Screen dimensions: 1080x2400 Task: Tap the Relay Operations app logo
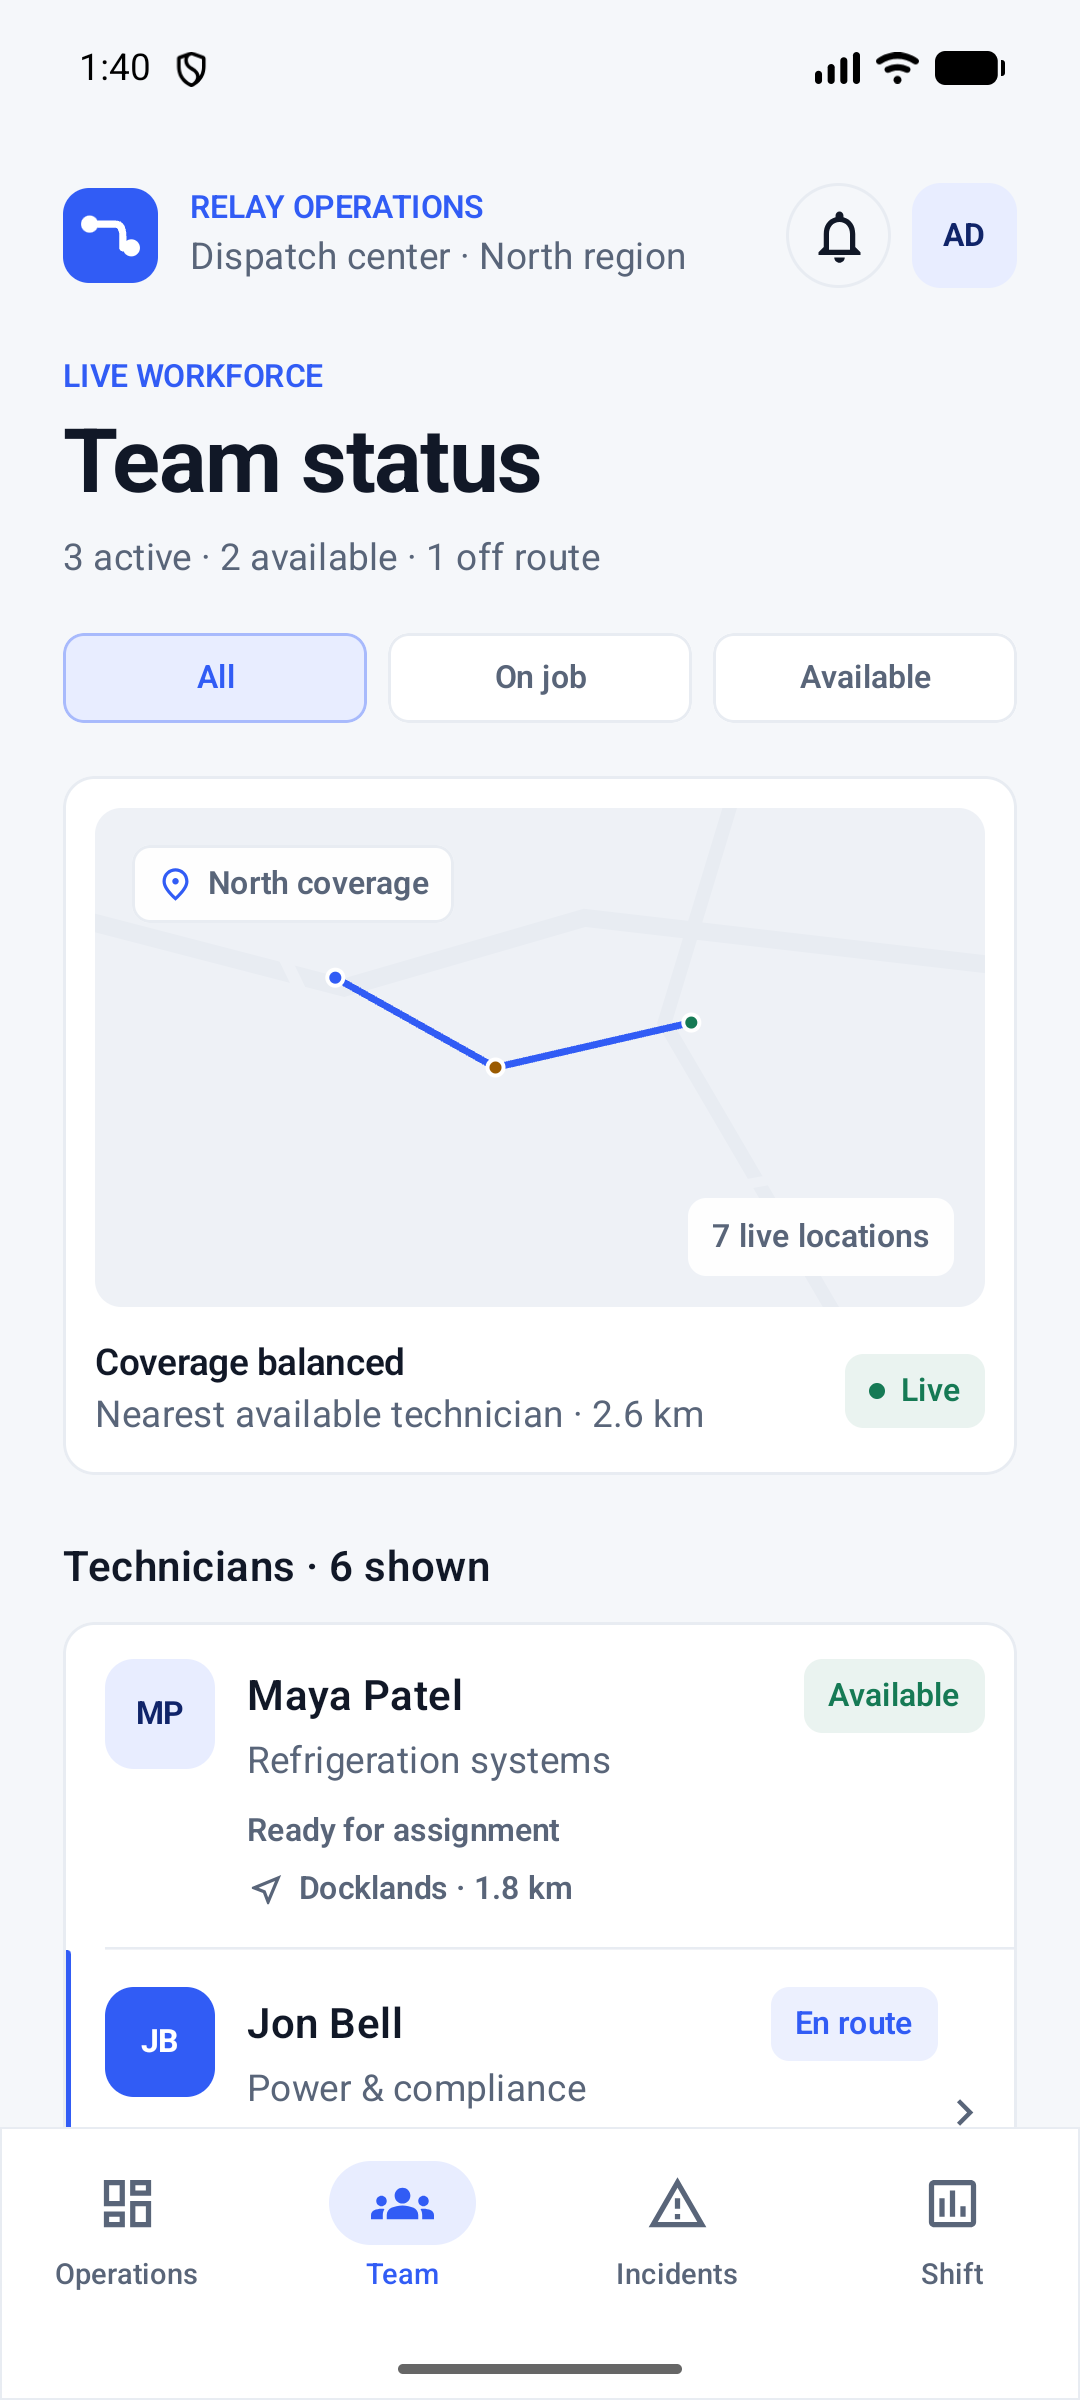110,236
